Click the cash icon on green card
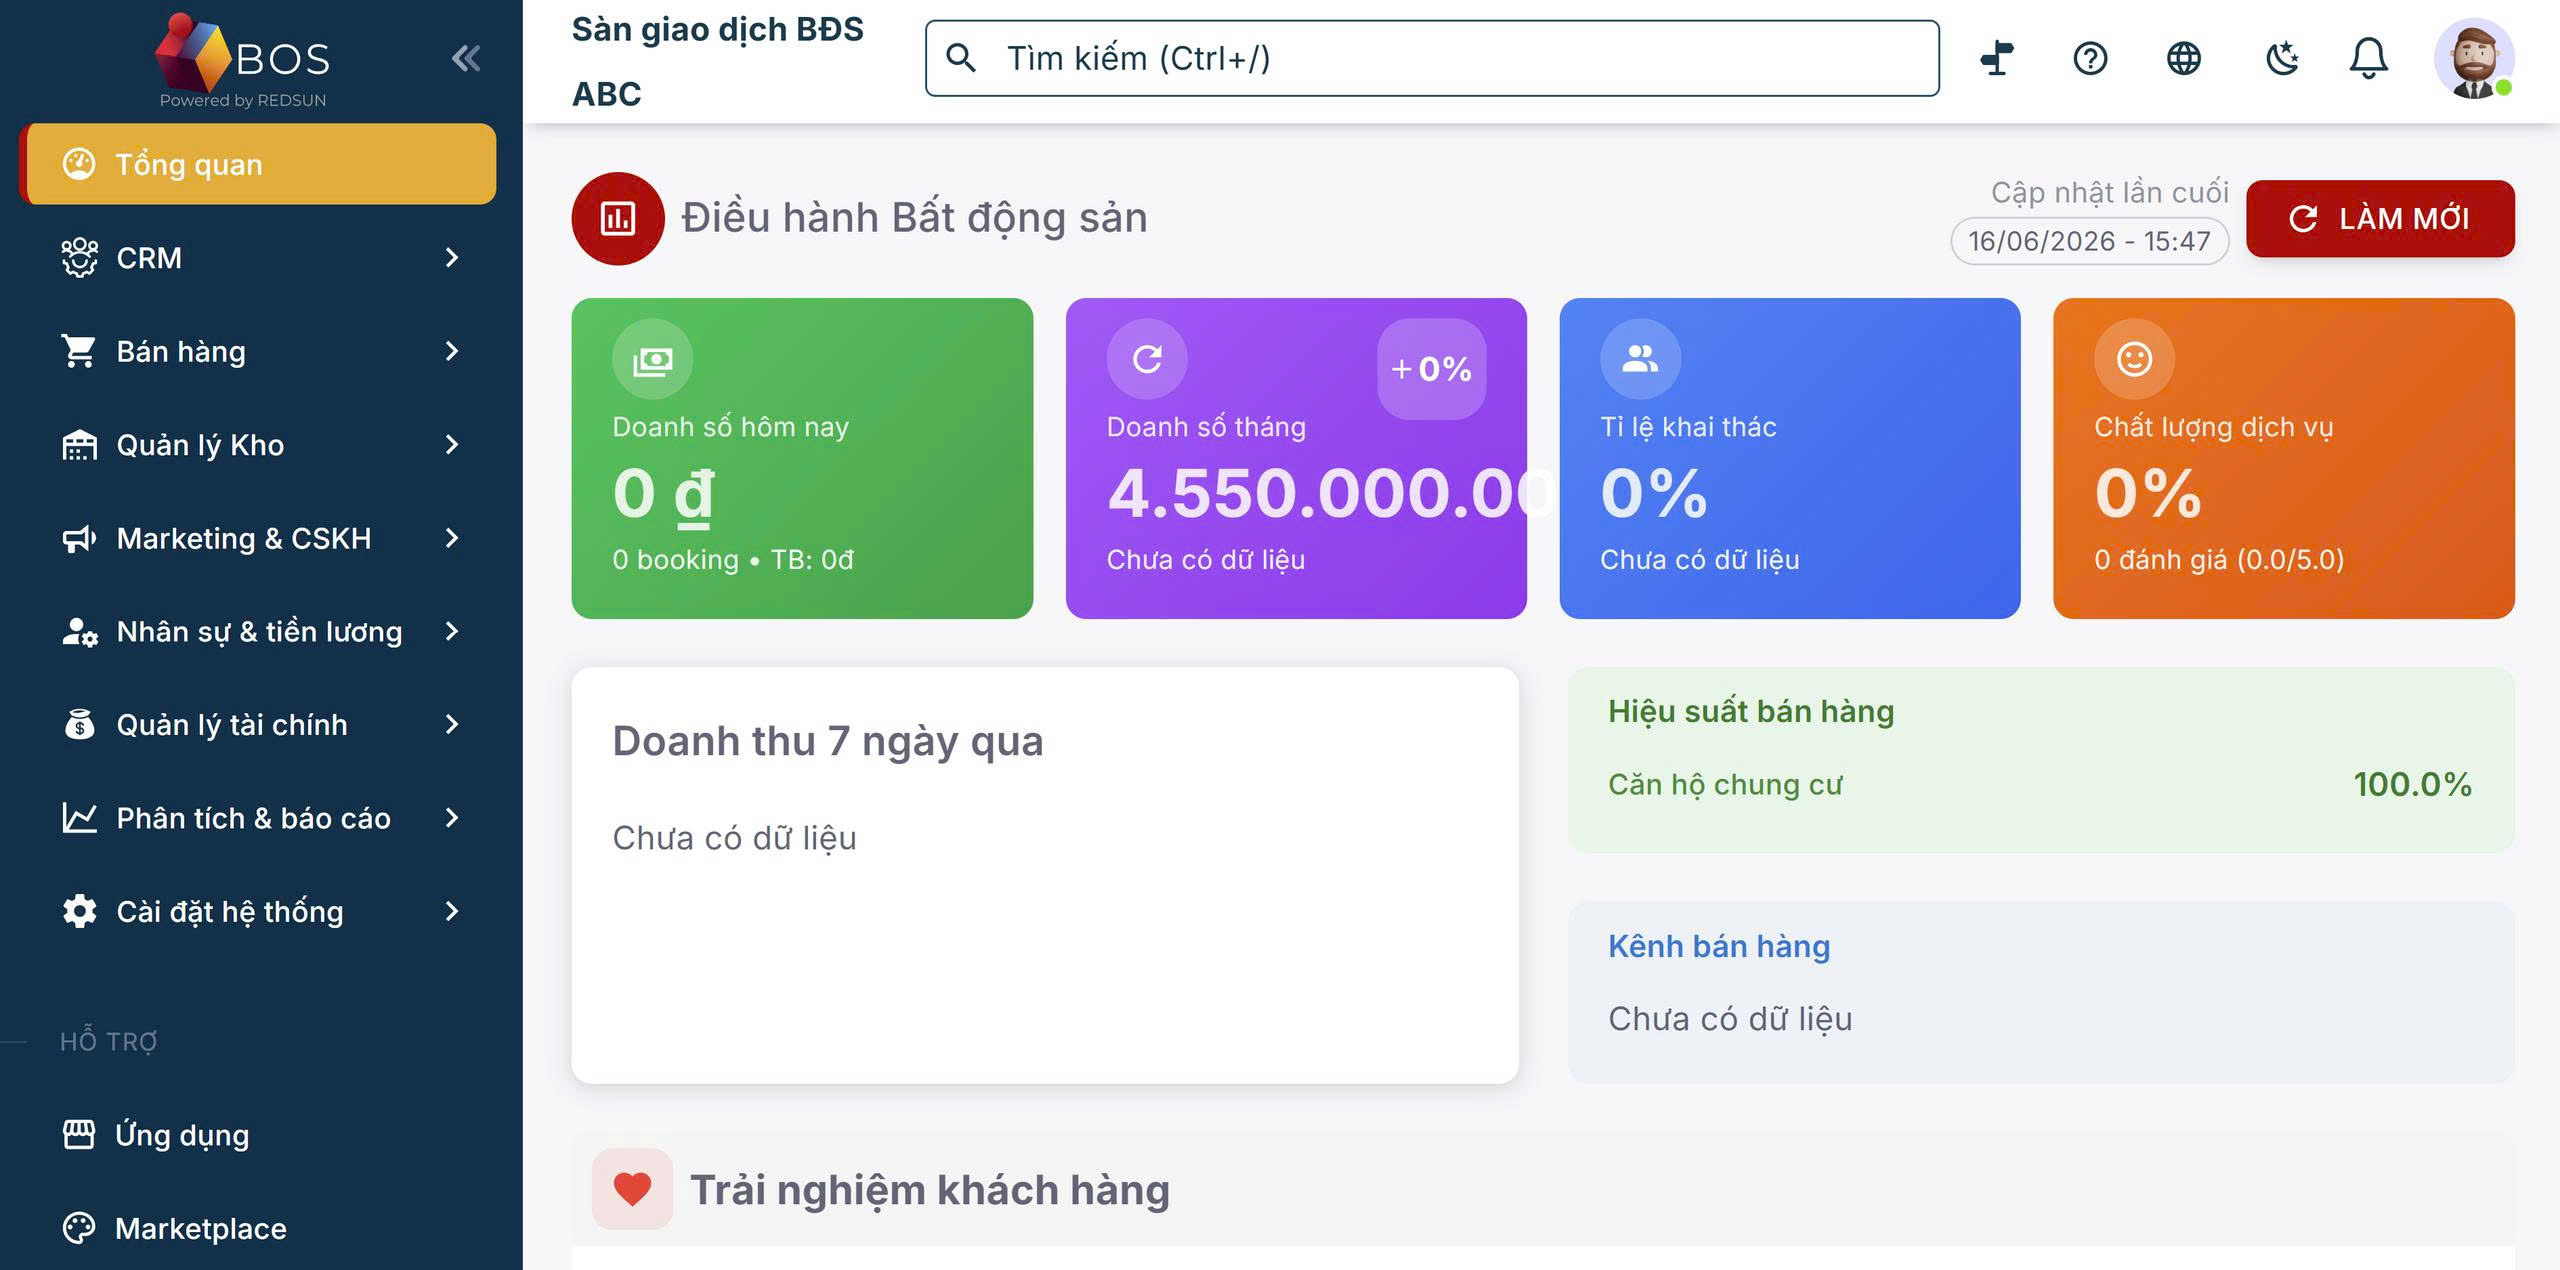2560x1270 pixels. [652, 359]
